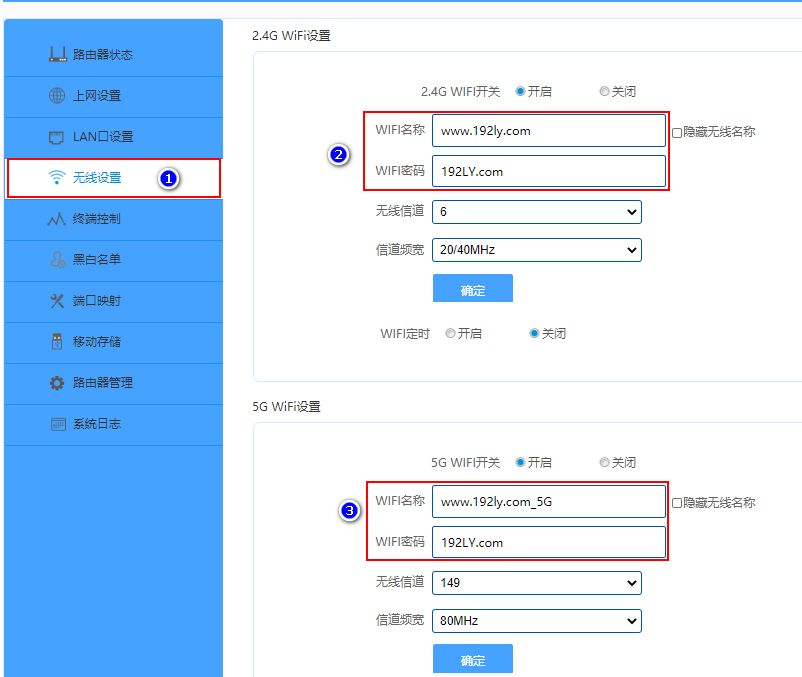Click the WIFI定时 label
Screen dimensions: 802x677
(x=405, y=334)
